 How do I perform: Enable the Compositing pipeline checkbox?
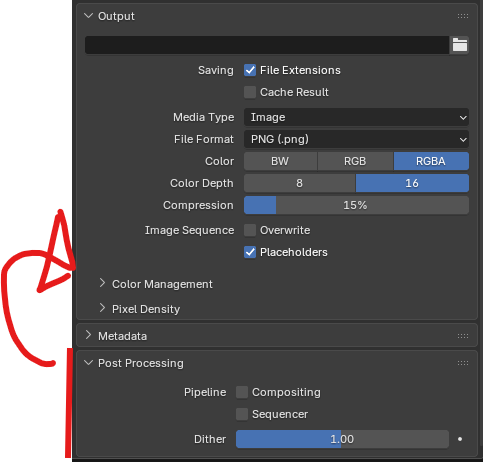click(x=242, y=392)
